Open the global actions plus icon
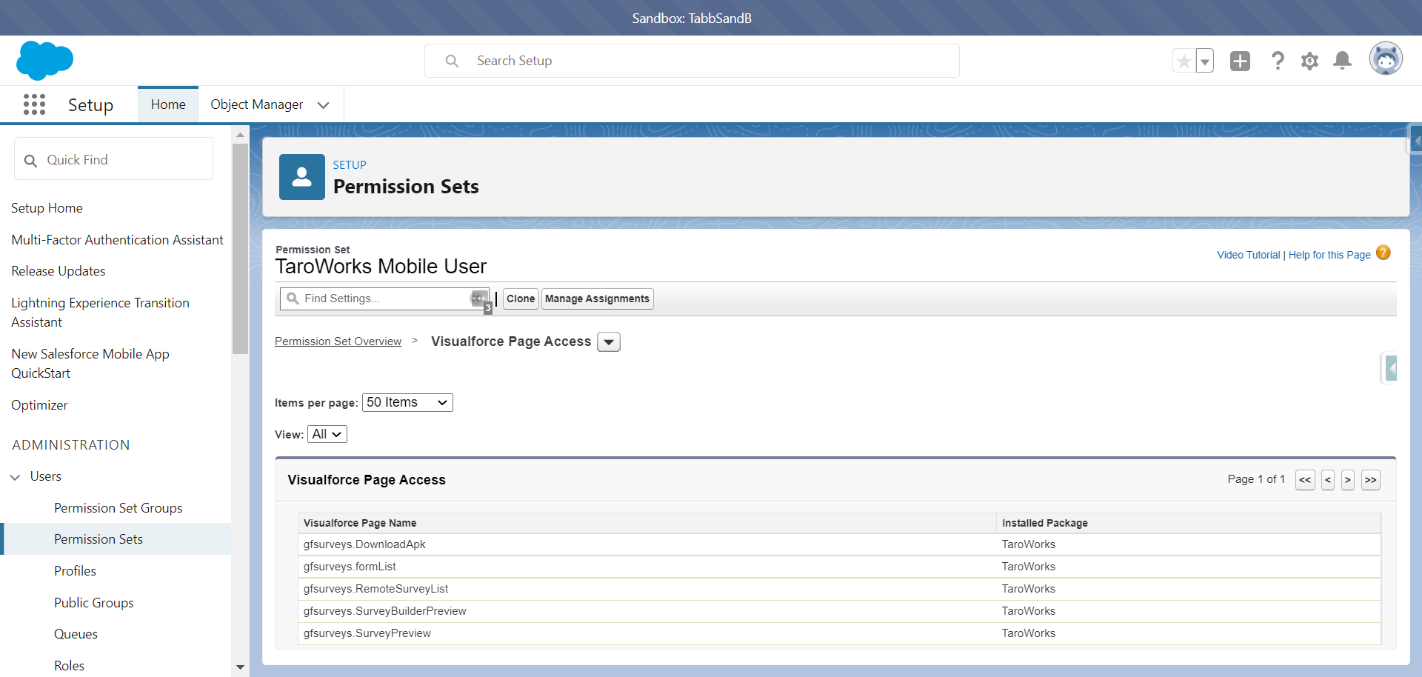 point(1240,61)
